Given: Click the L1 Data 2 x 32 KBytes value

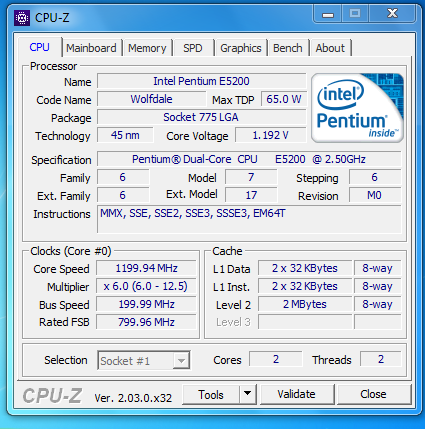Looking at the screenshot, I should (305, 268).
